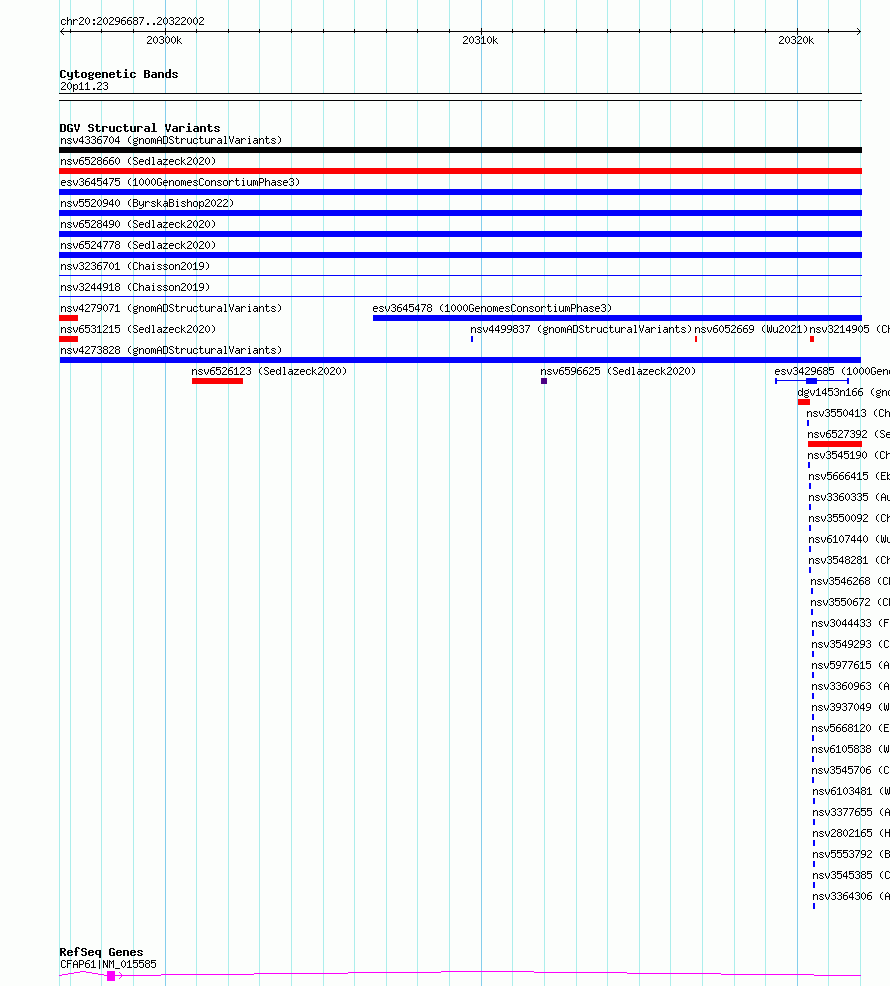Click the nsv6531215 (Sedlazeck2020) label
This screenshot has width=890, height=986.
coord(138,329)
